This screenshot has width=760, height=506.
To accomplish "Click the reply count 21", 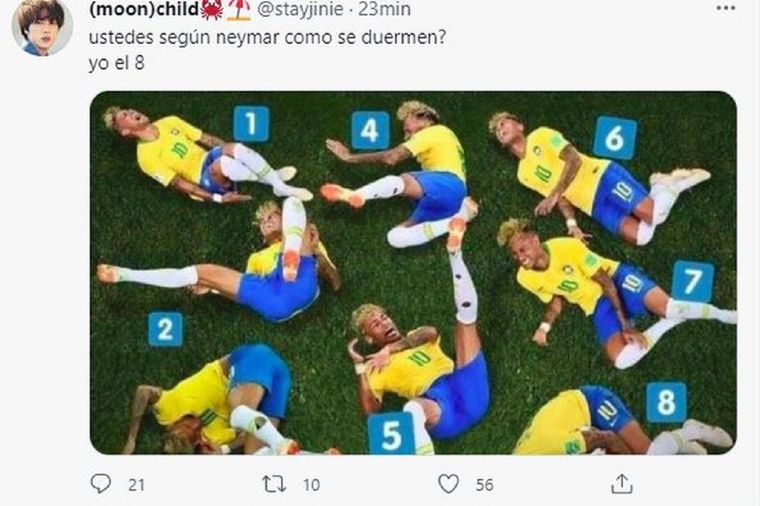I will coord(137,485).
